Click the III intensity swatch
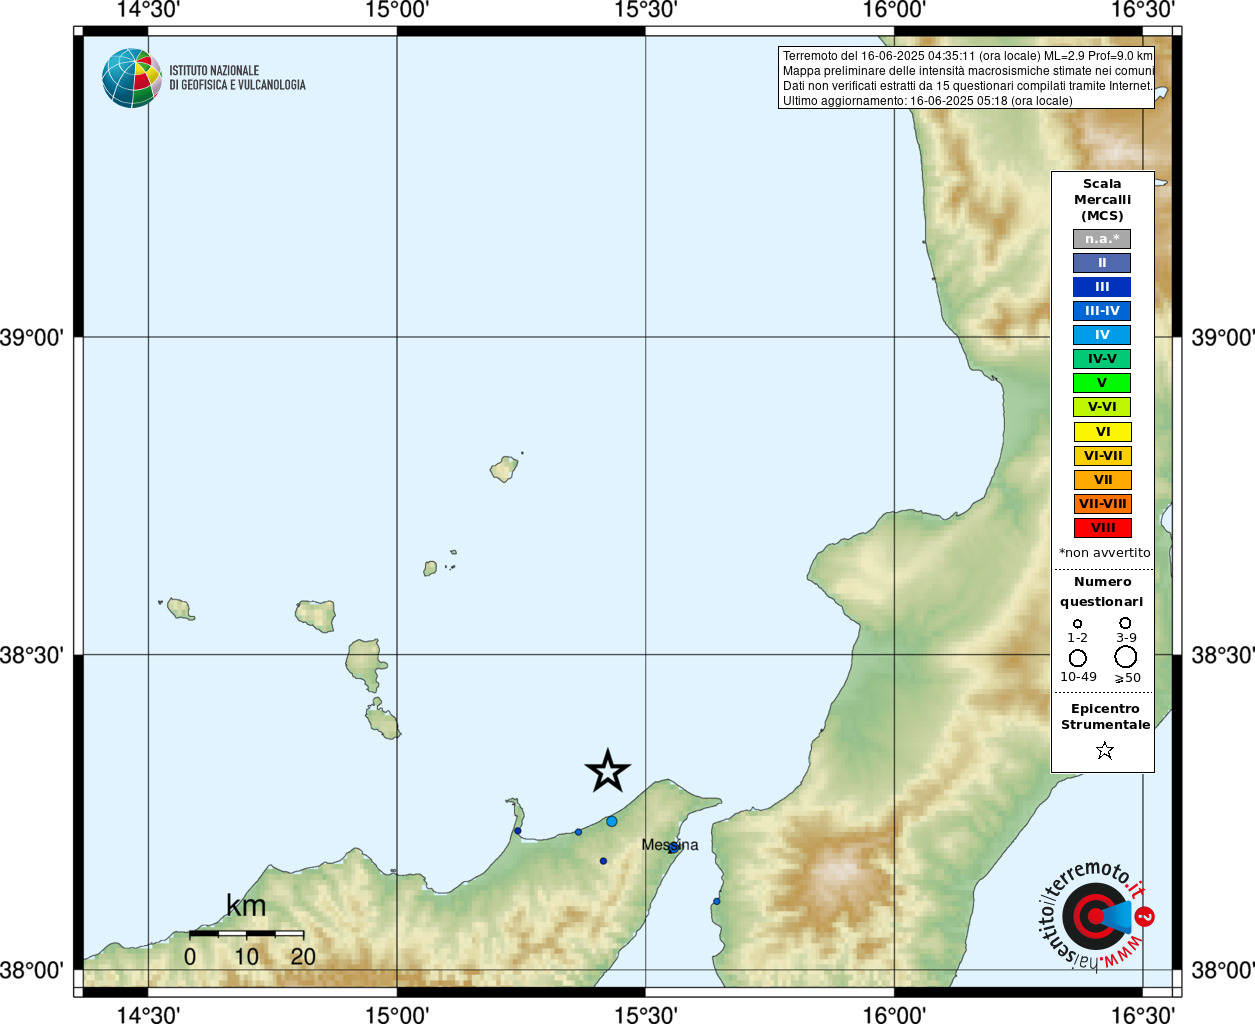This screenshot has width=1255, height=1024. point(1102,287)
